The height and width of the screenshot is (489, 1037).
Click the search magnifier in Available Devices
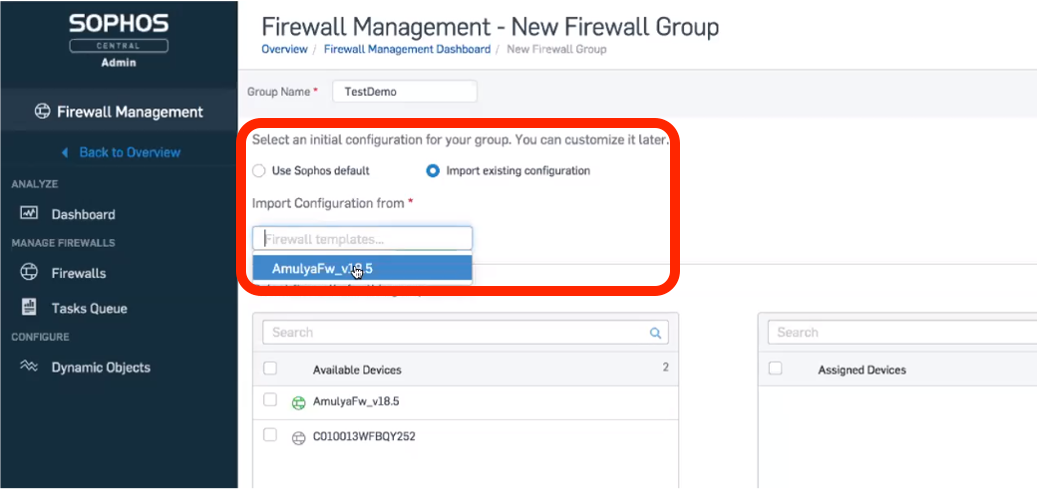pyautogui.click(x=656, y=333)
